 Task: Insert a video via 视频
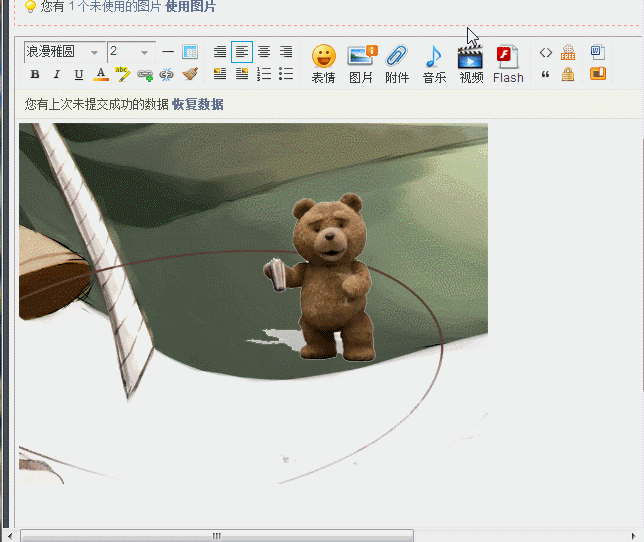pos(471,64)
